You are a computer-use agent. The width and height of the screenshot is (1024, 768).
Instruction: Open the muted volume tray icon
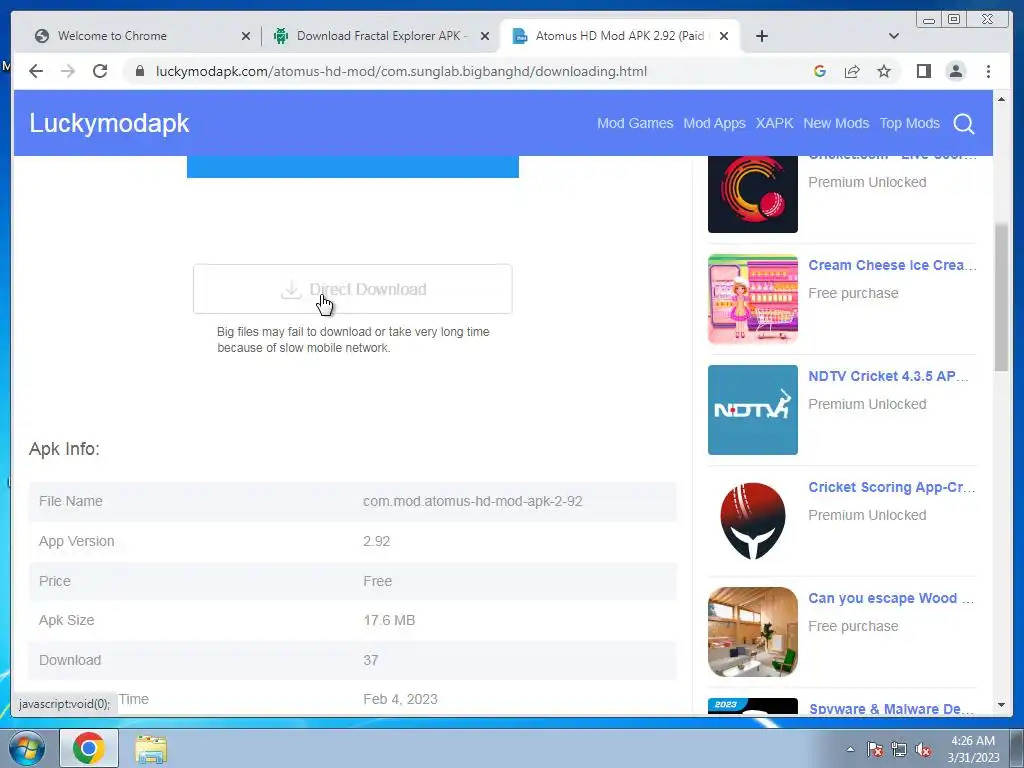[x=923, y=749]
